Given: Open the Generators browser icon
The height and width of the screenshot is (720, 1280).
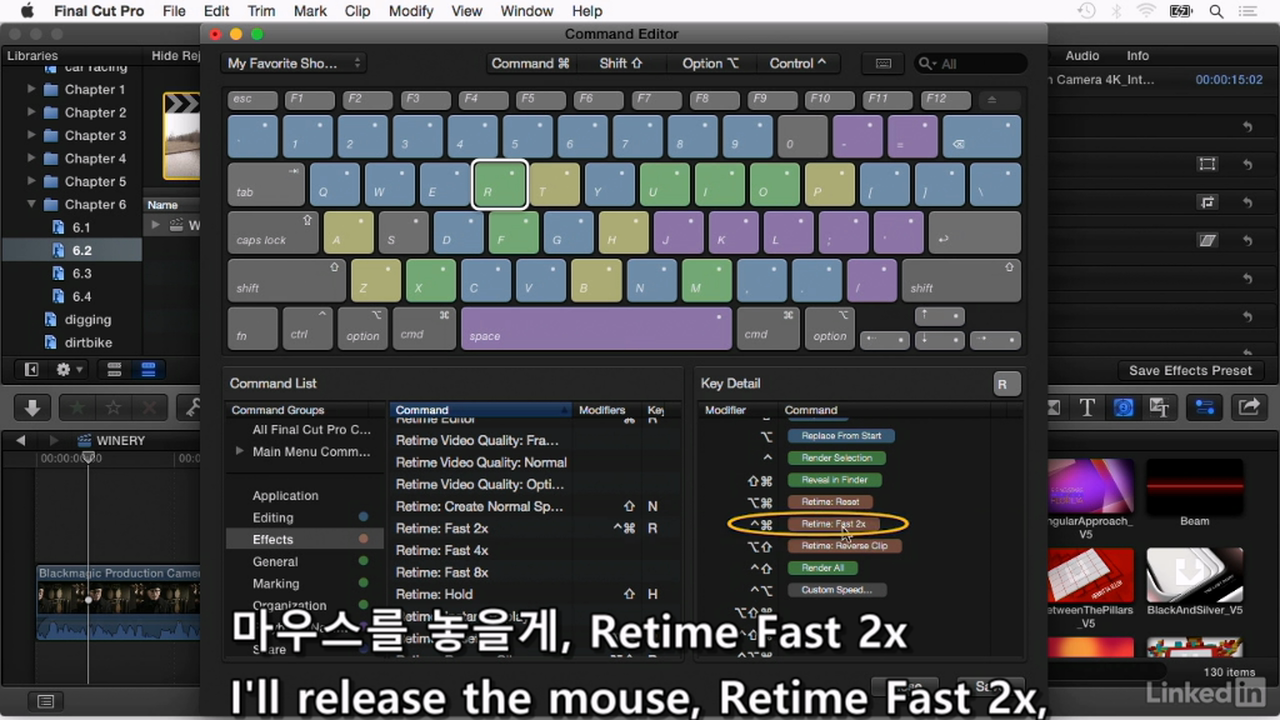Looking at the screenshot, I should (x=1124, y=408).
